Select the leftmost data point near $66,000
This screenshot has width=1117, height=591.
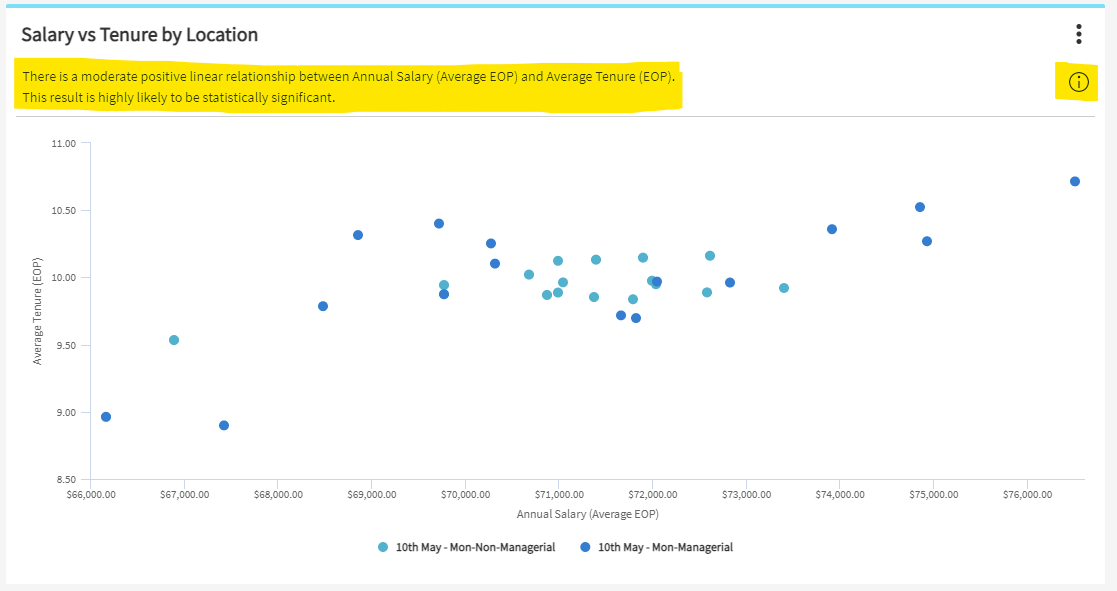point(106,417)
